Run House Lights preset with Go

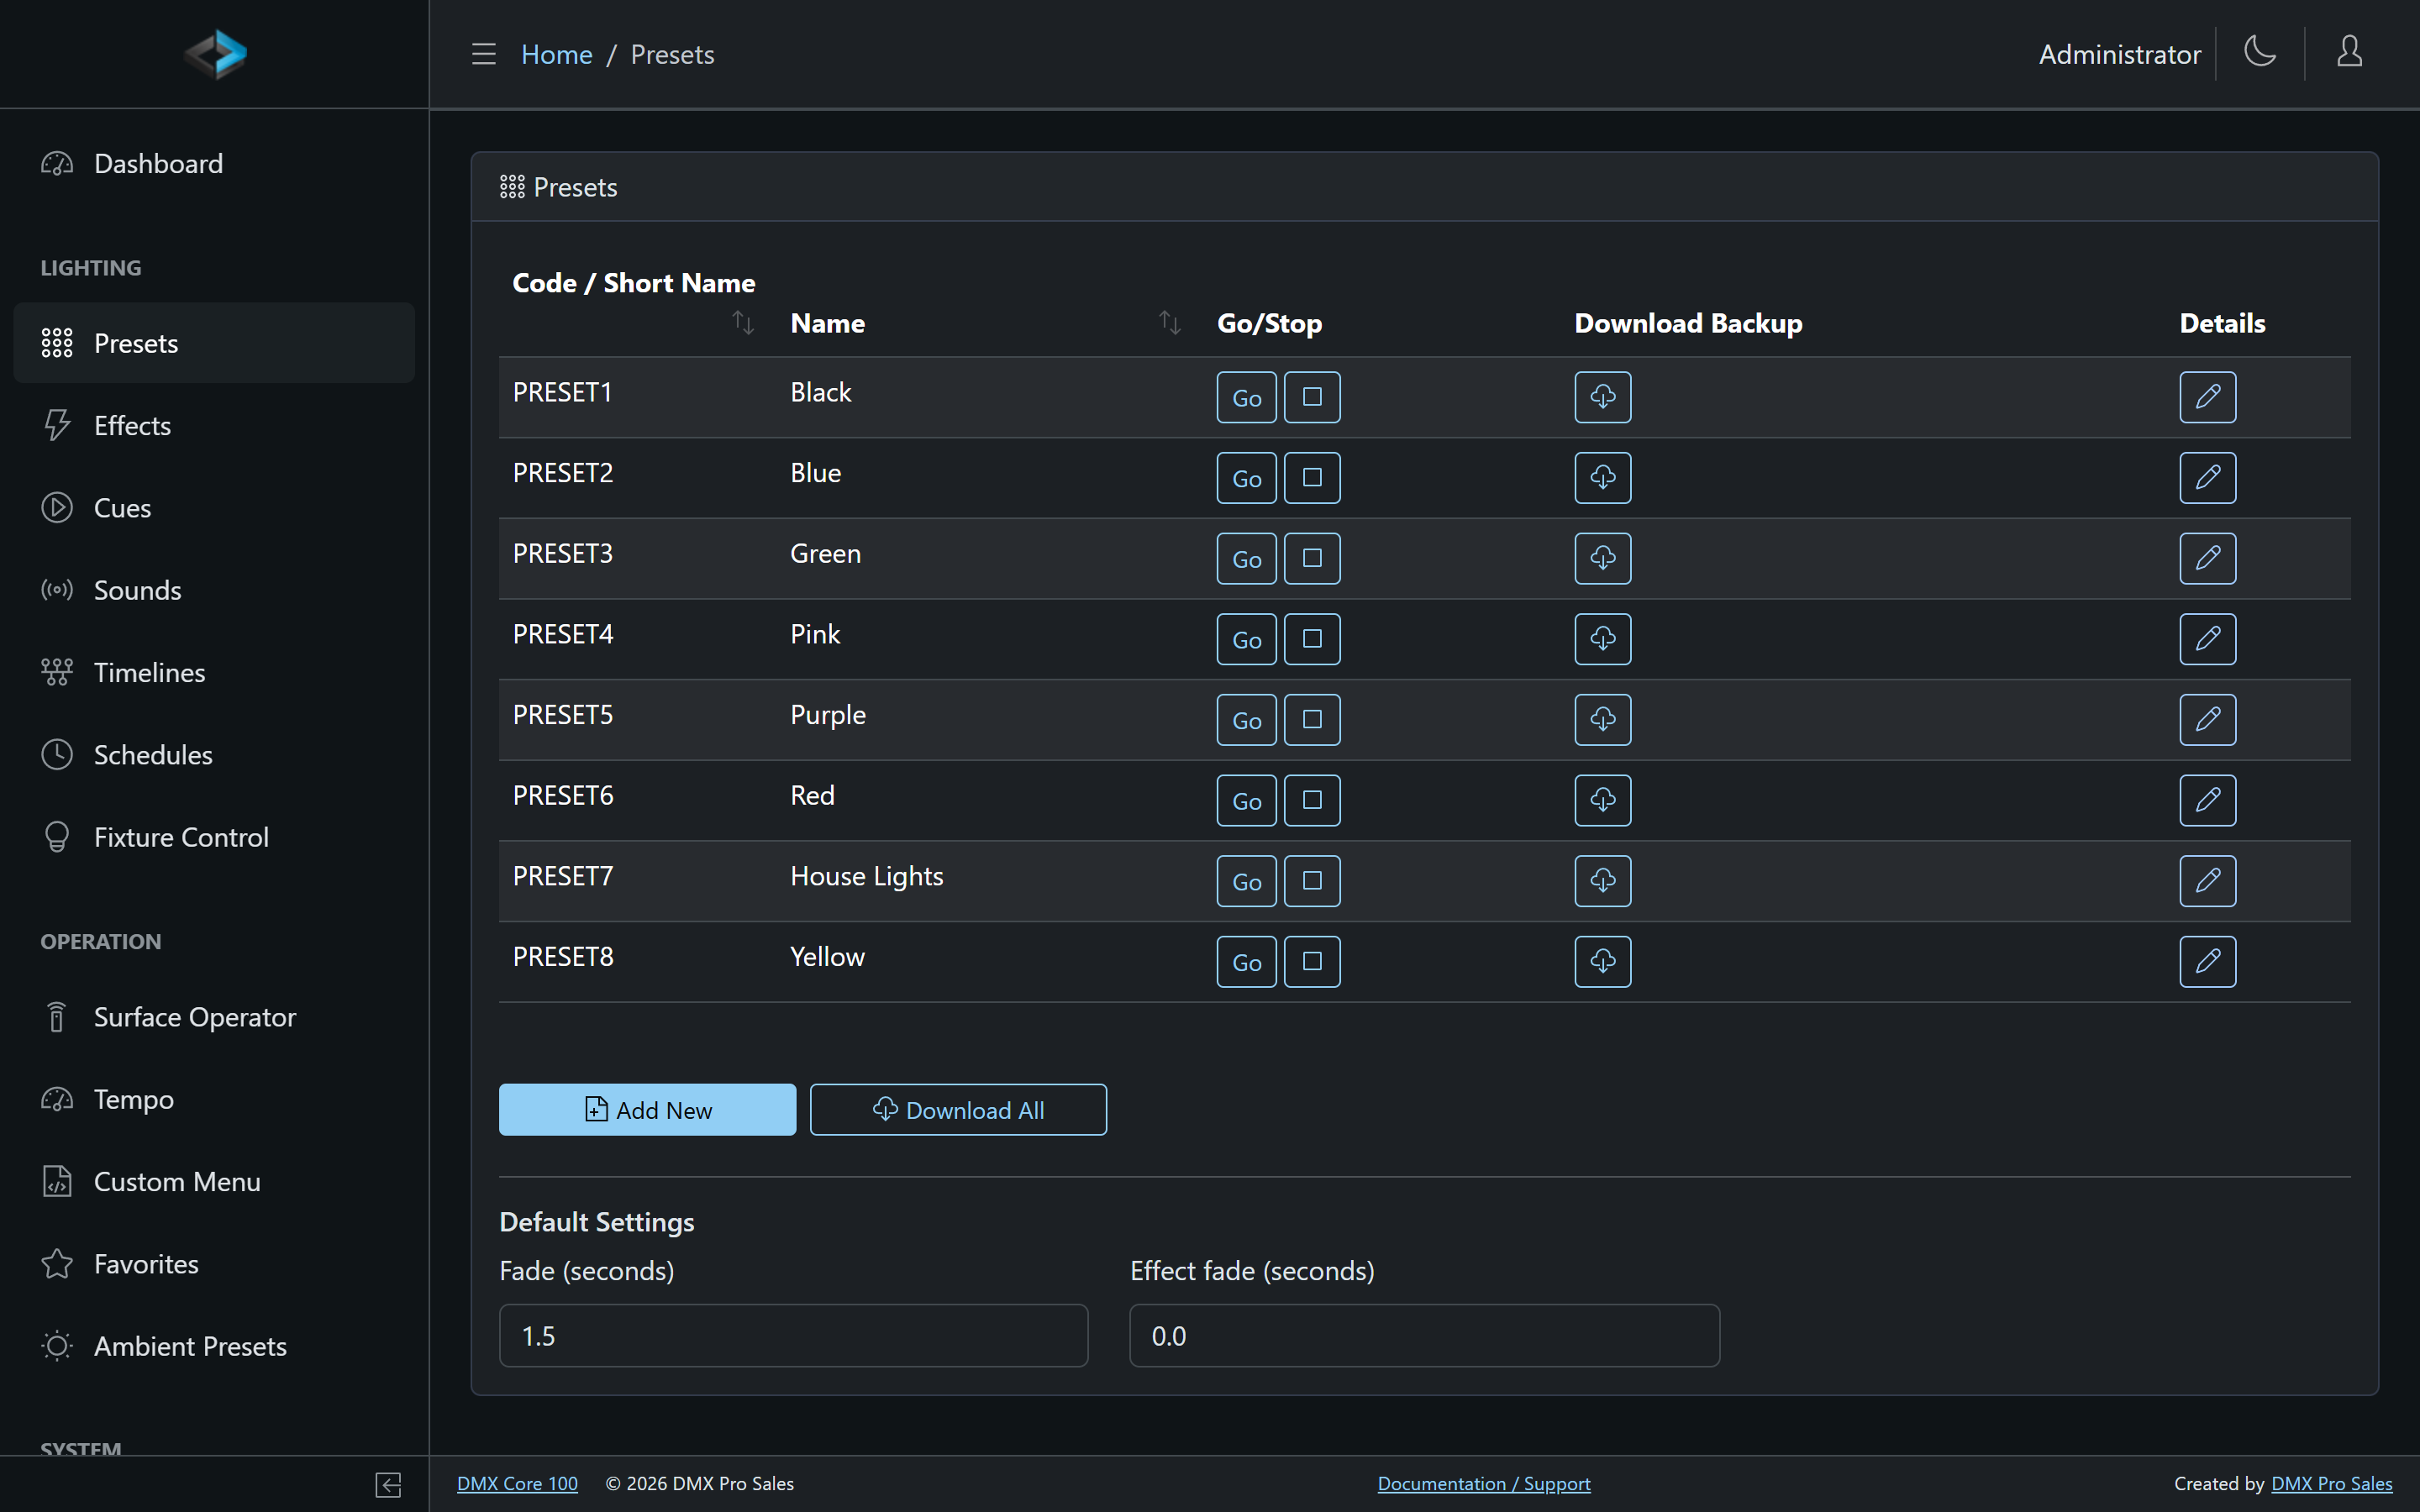(x=1246, y=881)
